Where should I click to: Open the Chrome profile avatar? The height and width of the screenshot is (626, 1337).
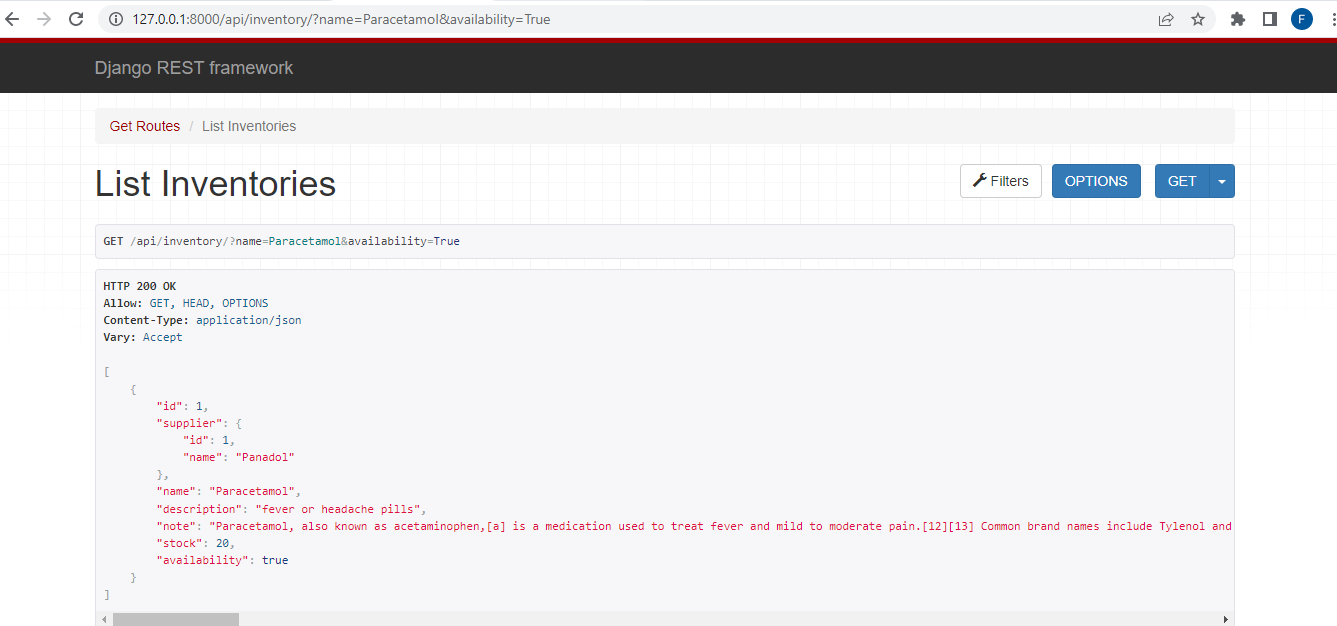coord(1301,18)
